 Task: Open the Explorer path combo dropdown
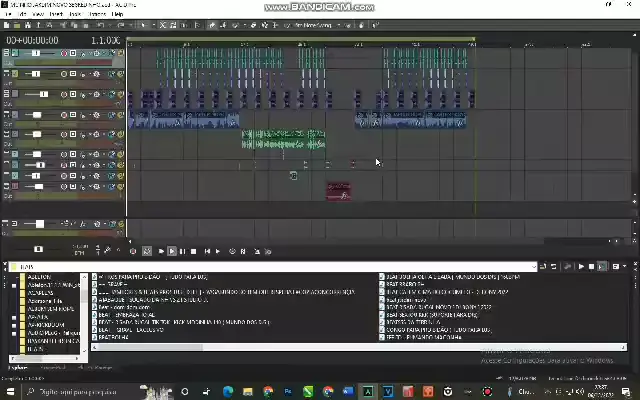click(533, 267)
